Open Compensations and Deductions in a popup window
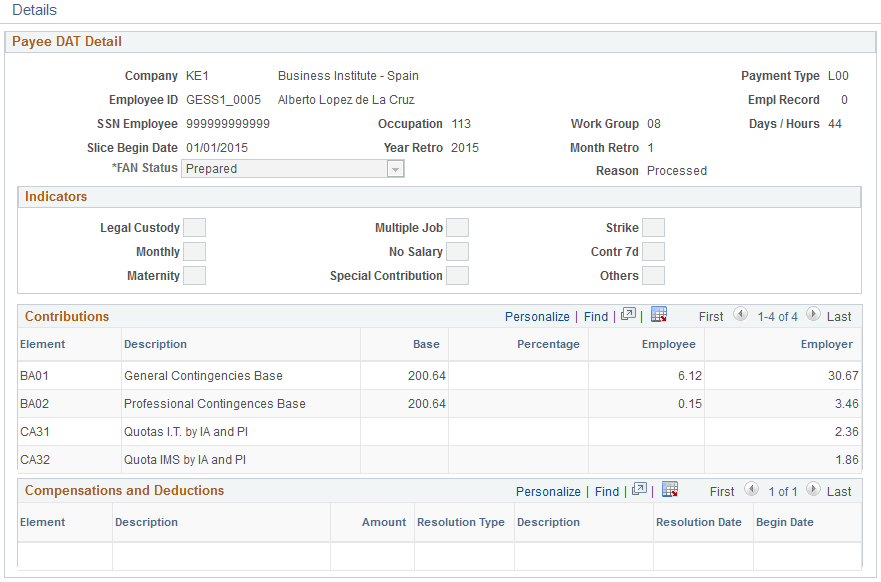881x582 pixels. coord(639,490)
